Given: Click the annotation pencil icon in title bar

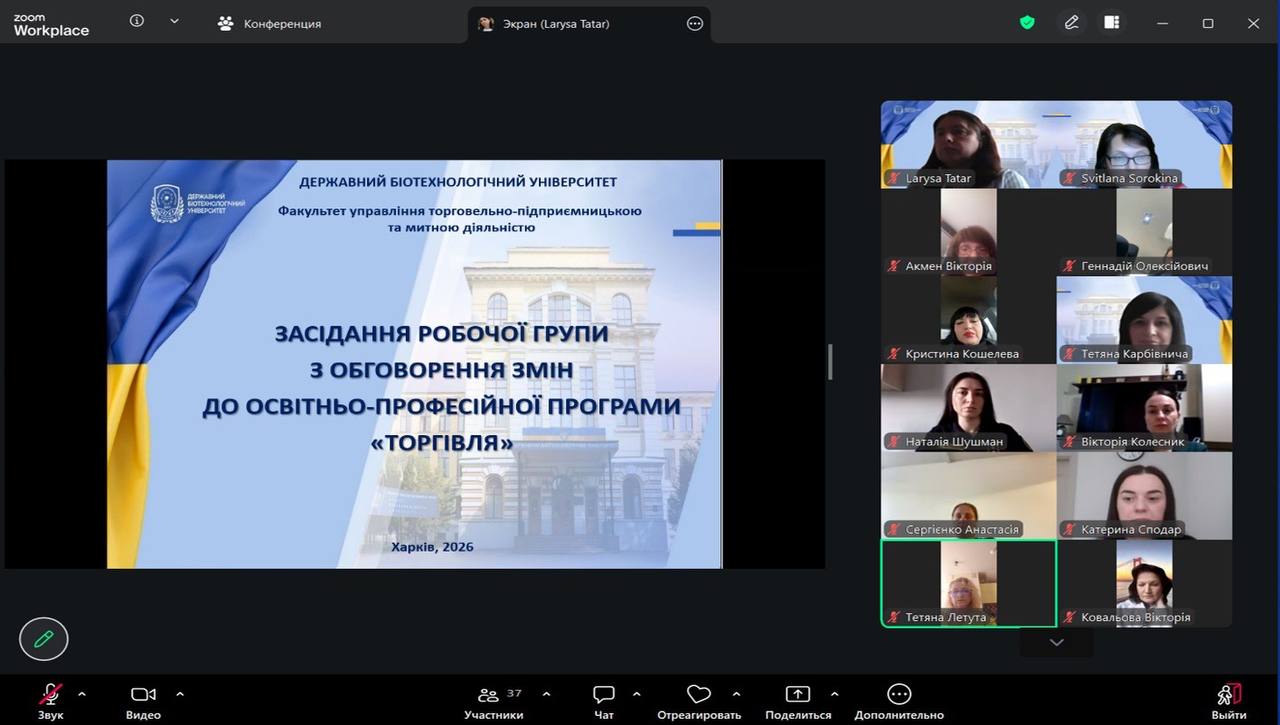Looking at the screenshot, I should 1071,22.
